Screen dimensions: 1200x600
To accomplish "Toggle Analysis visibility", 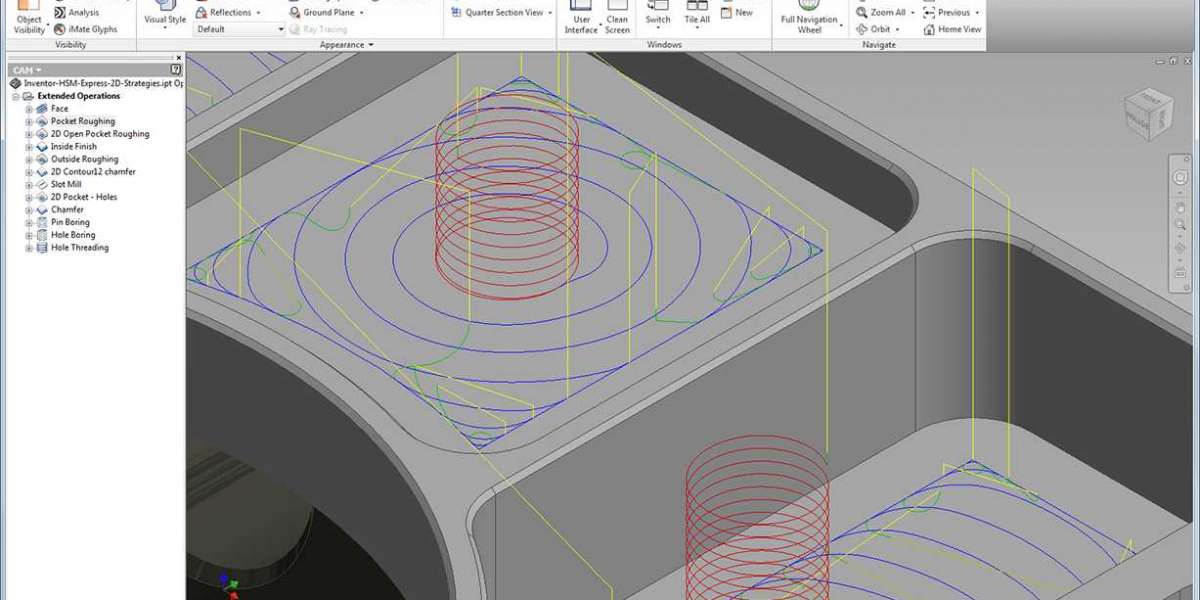I will click(60, 13).
